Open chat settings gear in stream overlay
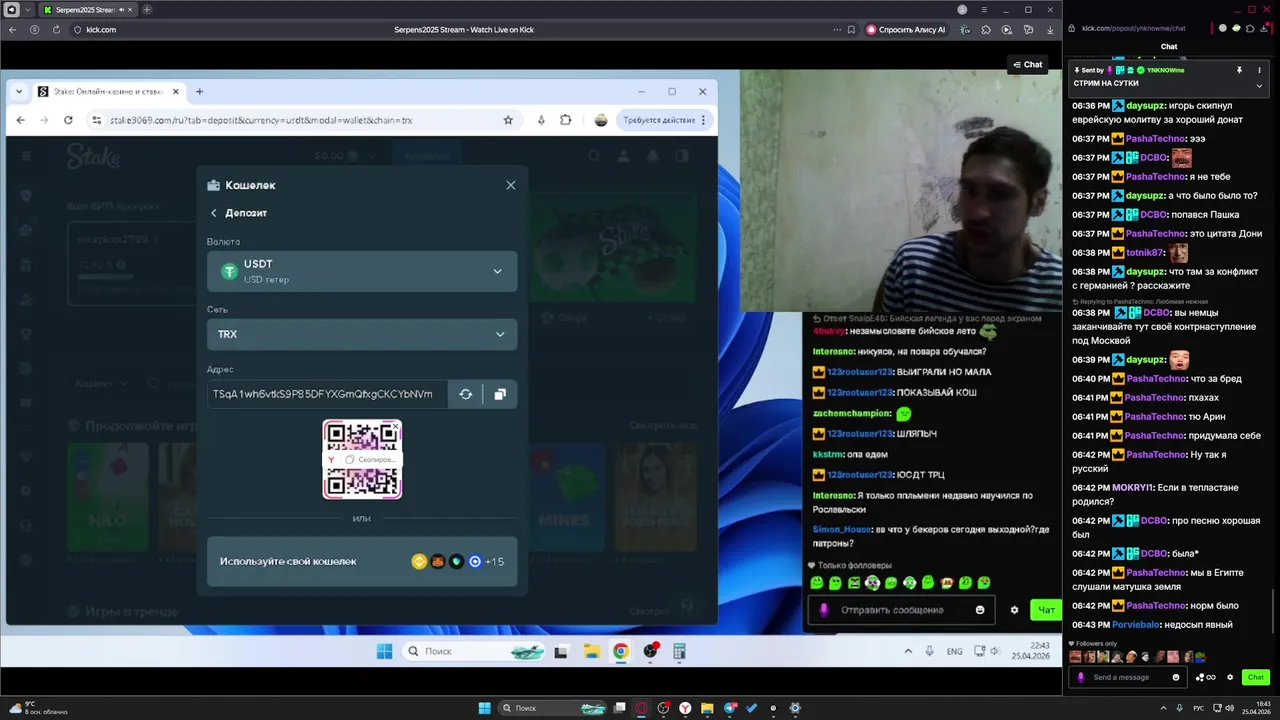This screenshot has height=720, width=1280. [1014, 610]
